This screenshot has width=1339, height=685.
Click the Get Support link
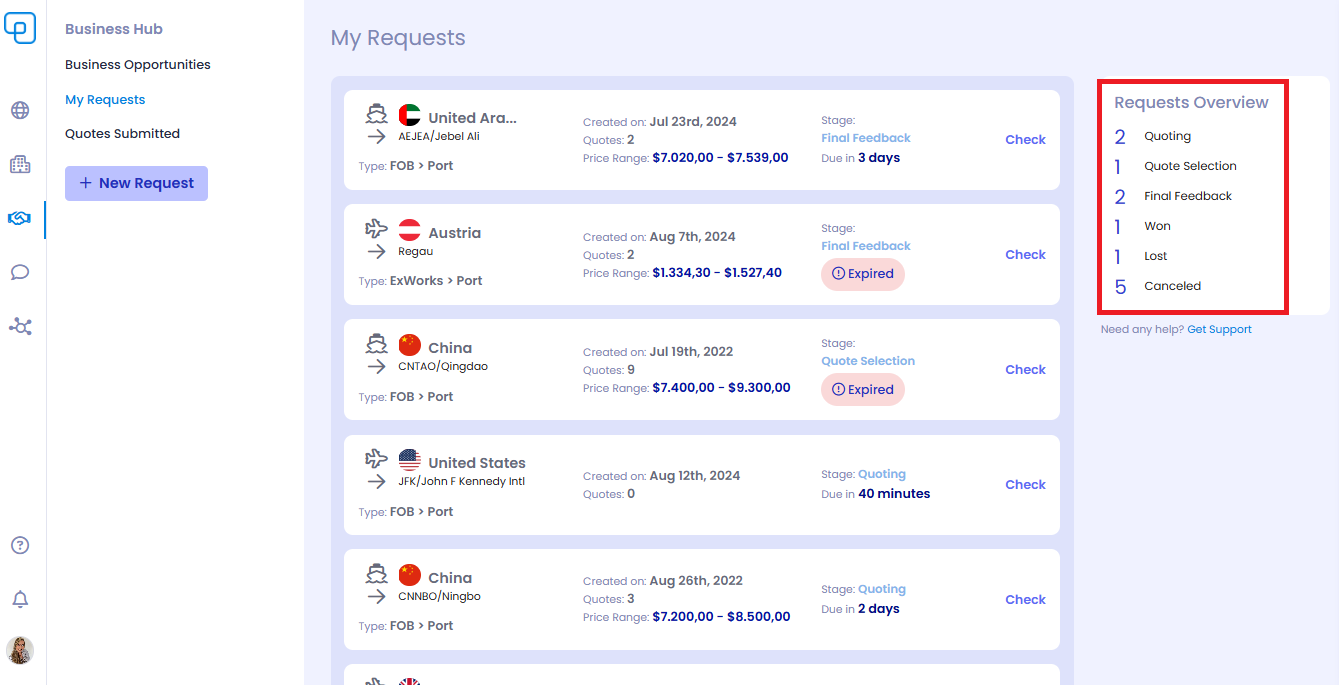[x=1219, y=329]
